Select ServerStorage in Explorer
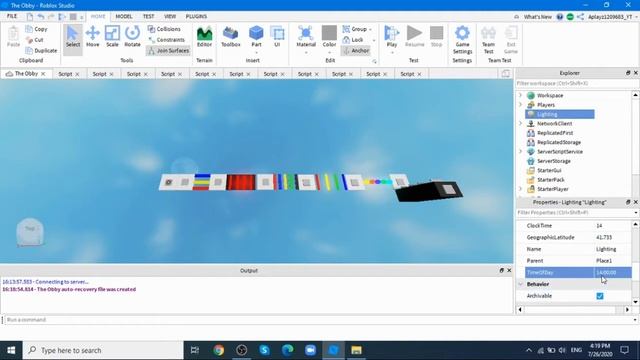Image resolution: width=640 pixels, height=360 pixels. click(x=554, y=161)
